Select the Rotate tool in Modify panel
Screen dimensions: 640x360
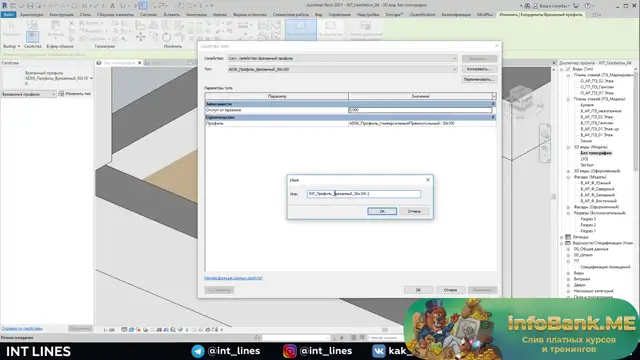tap(166, 38)
